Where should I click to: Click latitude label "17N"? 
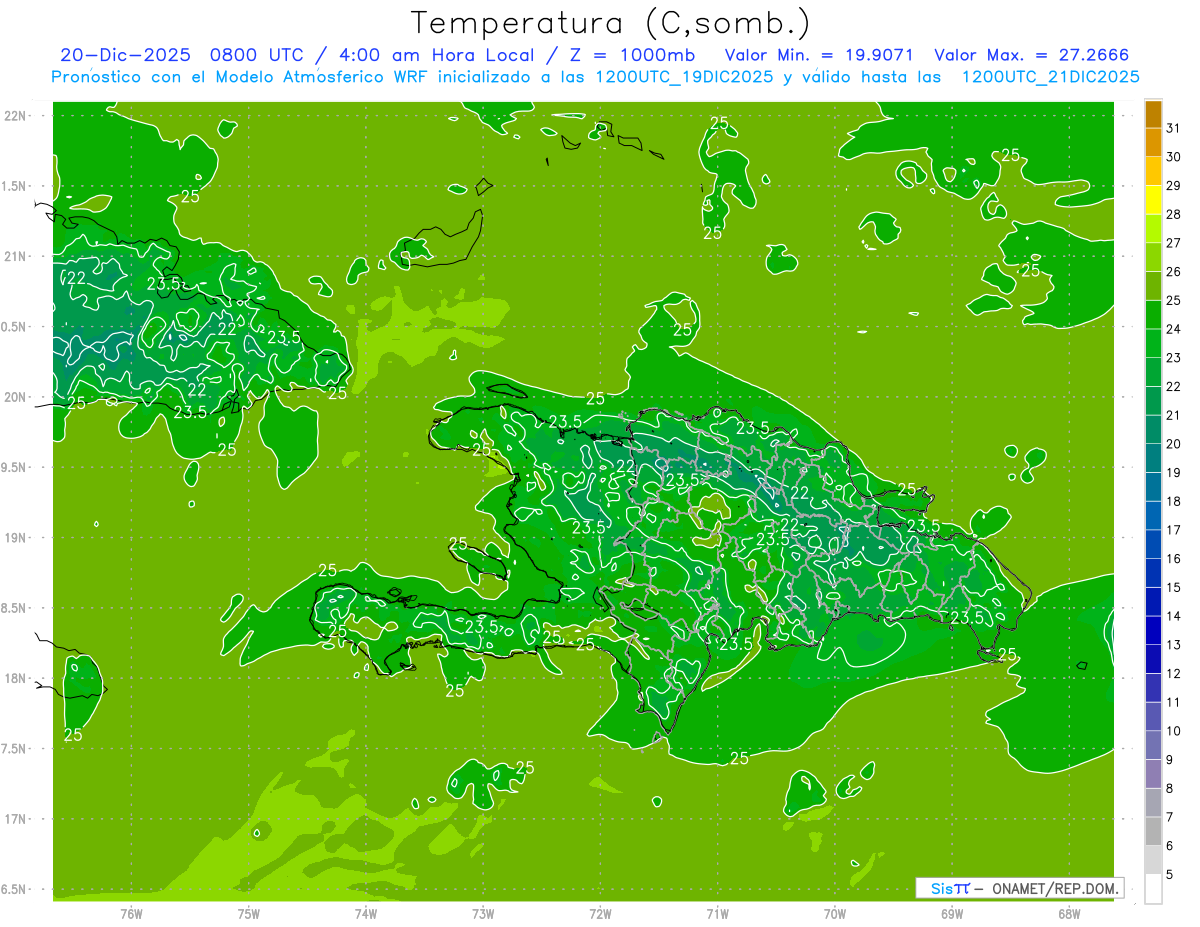[x=16, y=819]
